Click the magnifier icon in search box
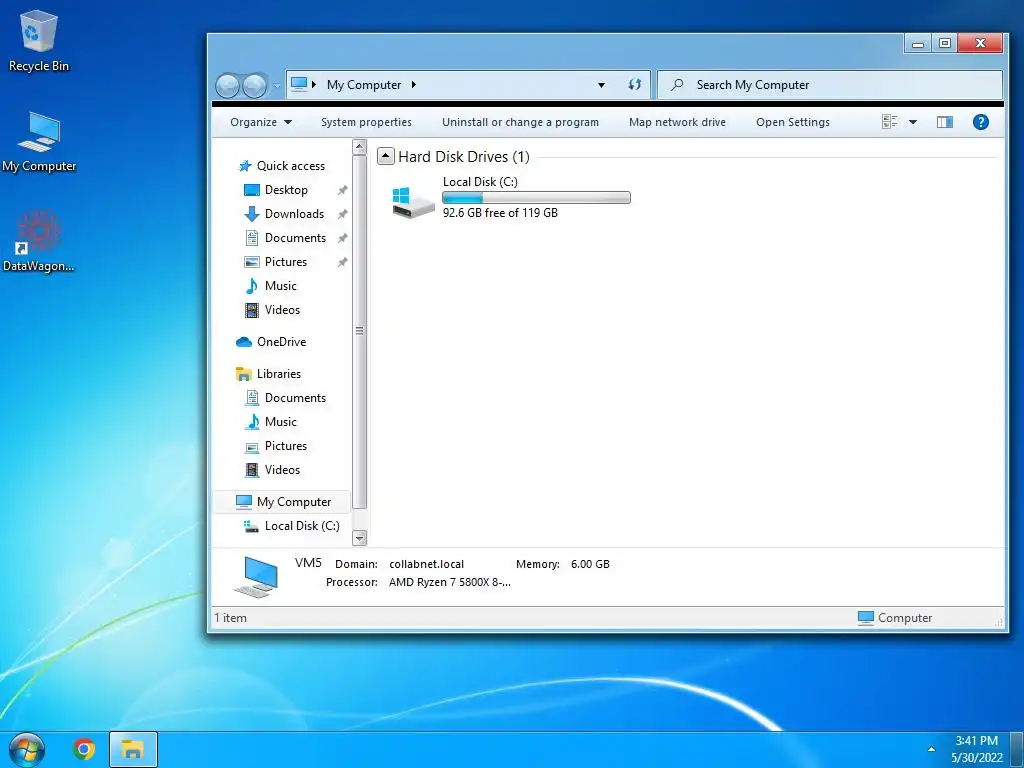This screenshot has width=1024, height=768. tap(677, 84)
